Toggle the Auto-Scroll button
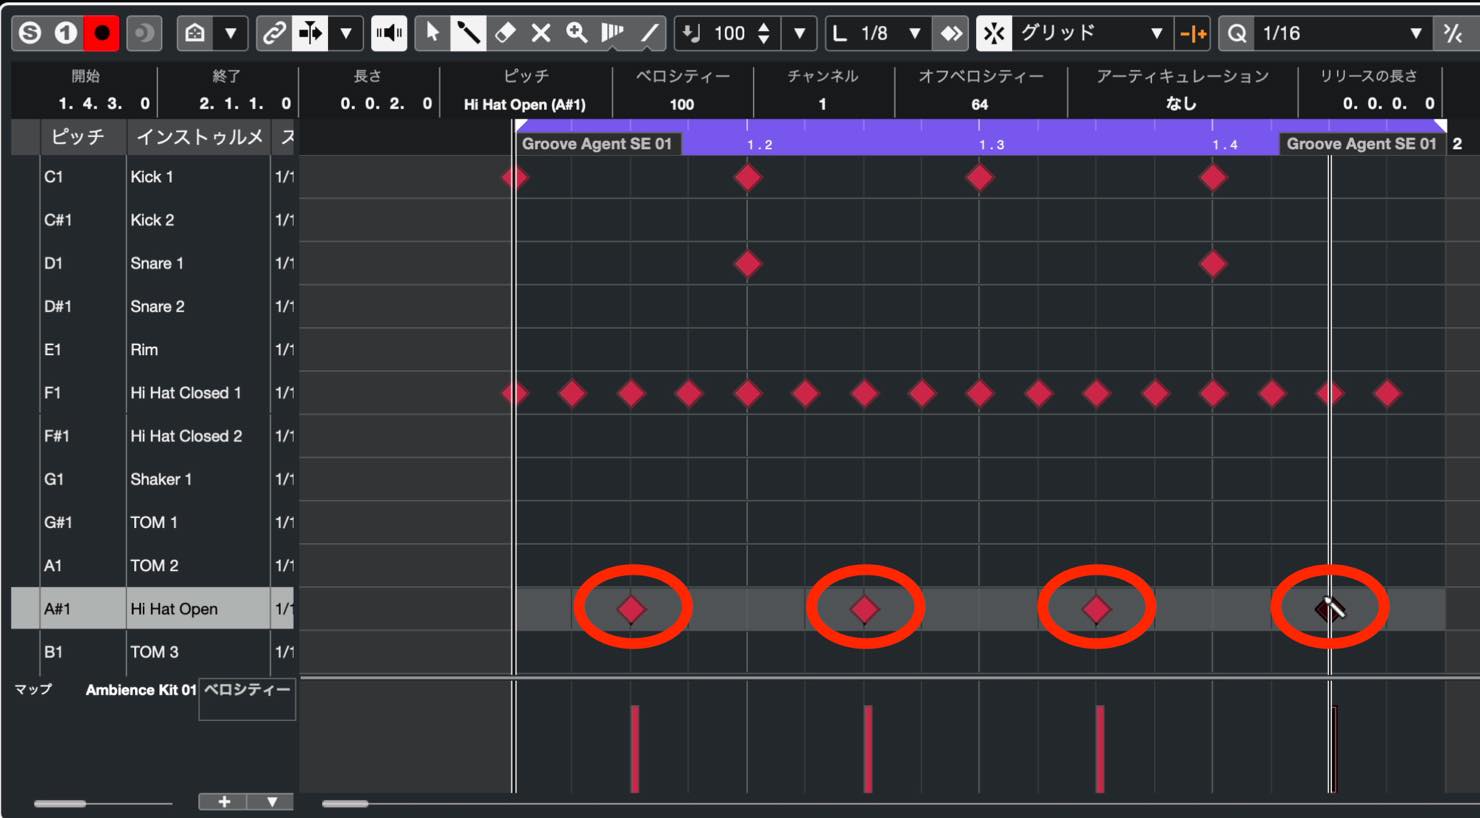 pos(311,33)
